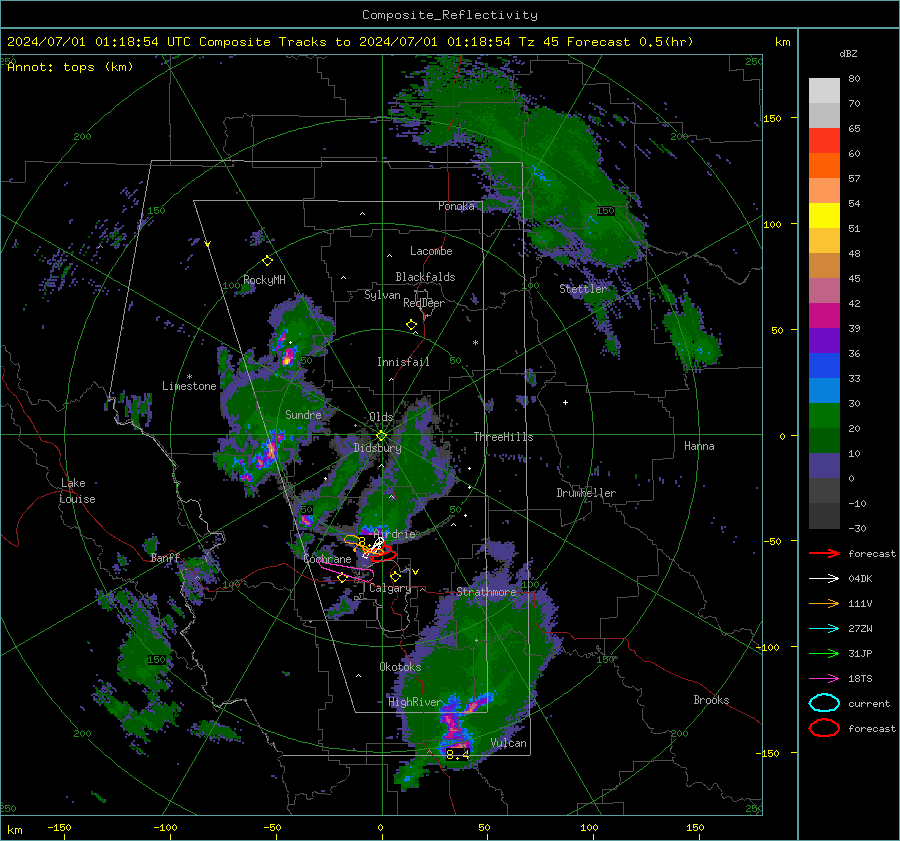Click the dBZ legend heading
900x841 pixels.
(x=848, y=53)
